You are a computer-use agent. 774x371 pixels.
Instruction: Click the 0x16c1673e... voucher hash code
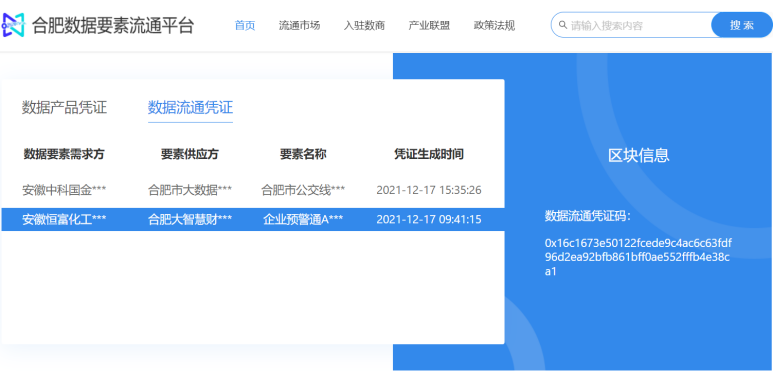pos(638,257)
